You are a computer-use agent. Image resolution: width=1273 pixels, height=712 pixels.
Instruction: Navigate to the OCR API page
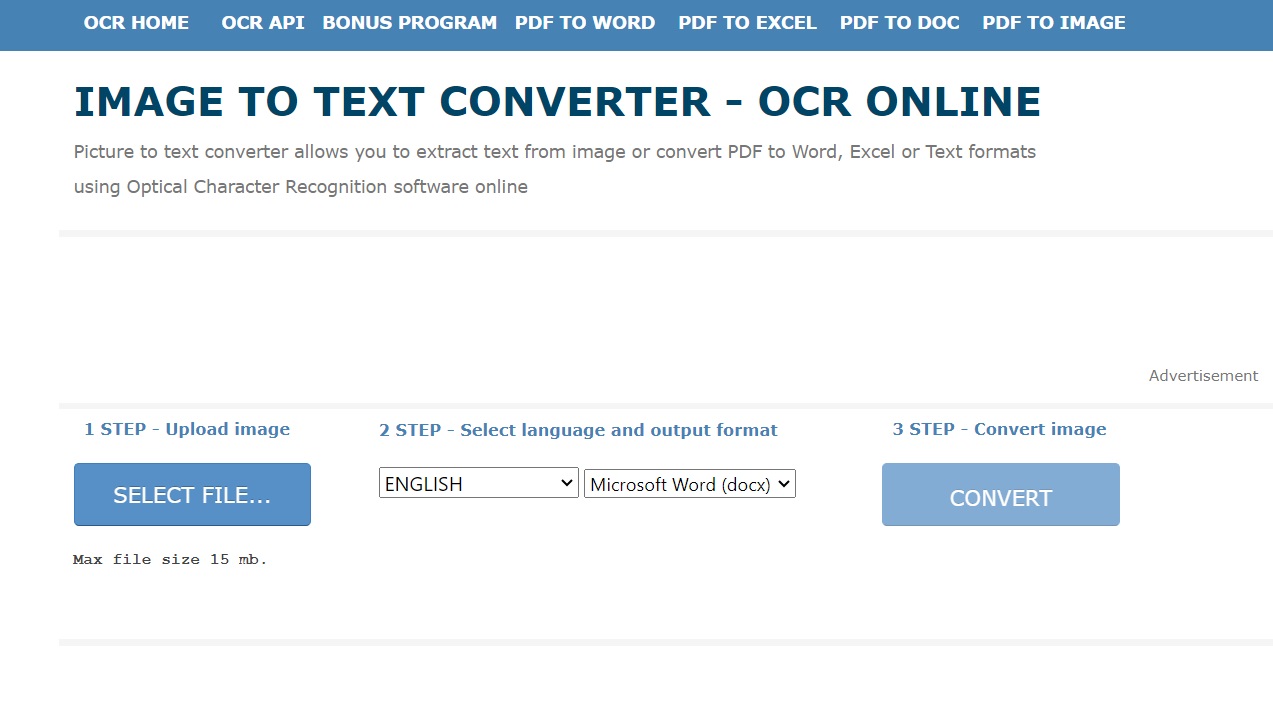click(263, 22)
